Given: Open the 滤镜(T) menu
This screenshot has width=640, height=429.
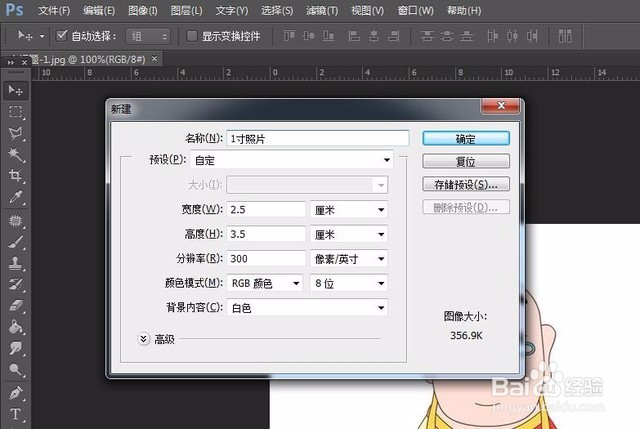Looking at the screenshot, I should point(322,10).
